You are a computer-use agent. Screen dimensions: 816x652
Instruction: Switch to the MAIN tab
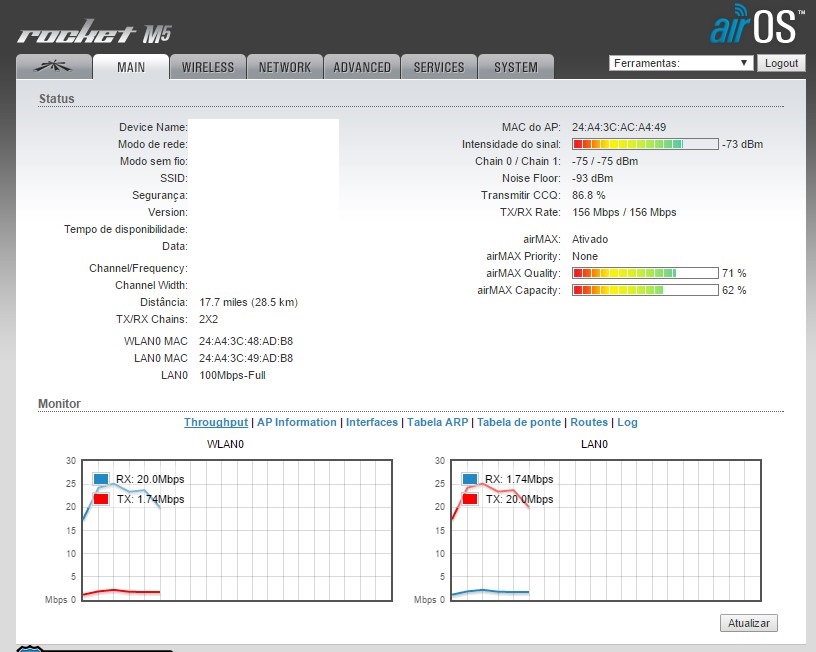(131, 67)
